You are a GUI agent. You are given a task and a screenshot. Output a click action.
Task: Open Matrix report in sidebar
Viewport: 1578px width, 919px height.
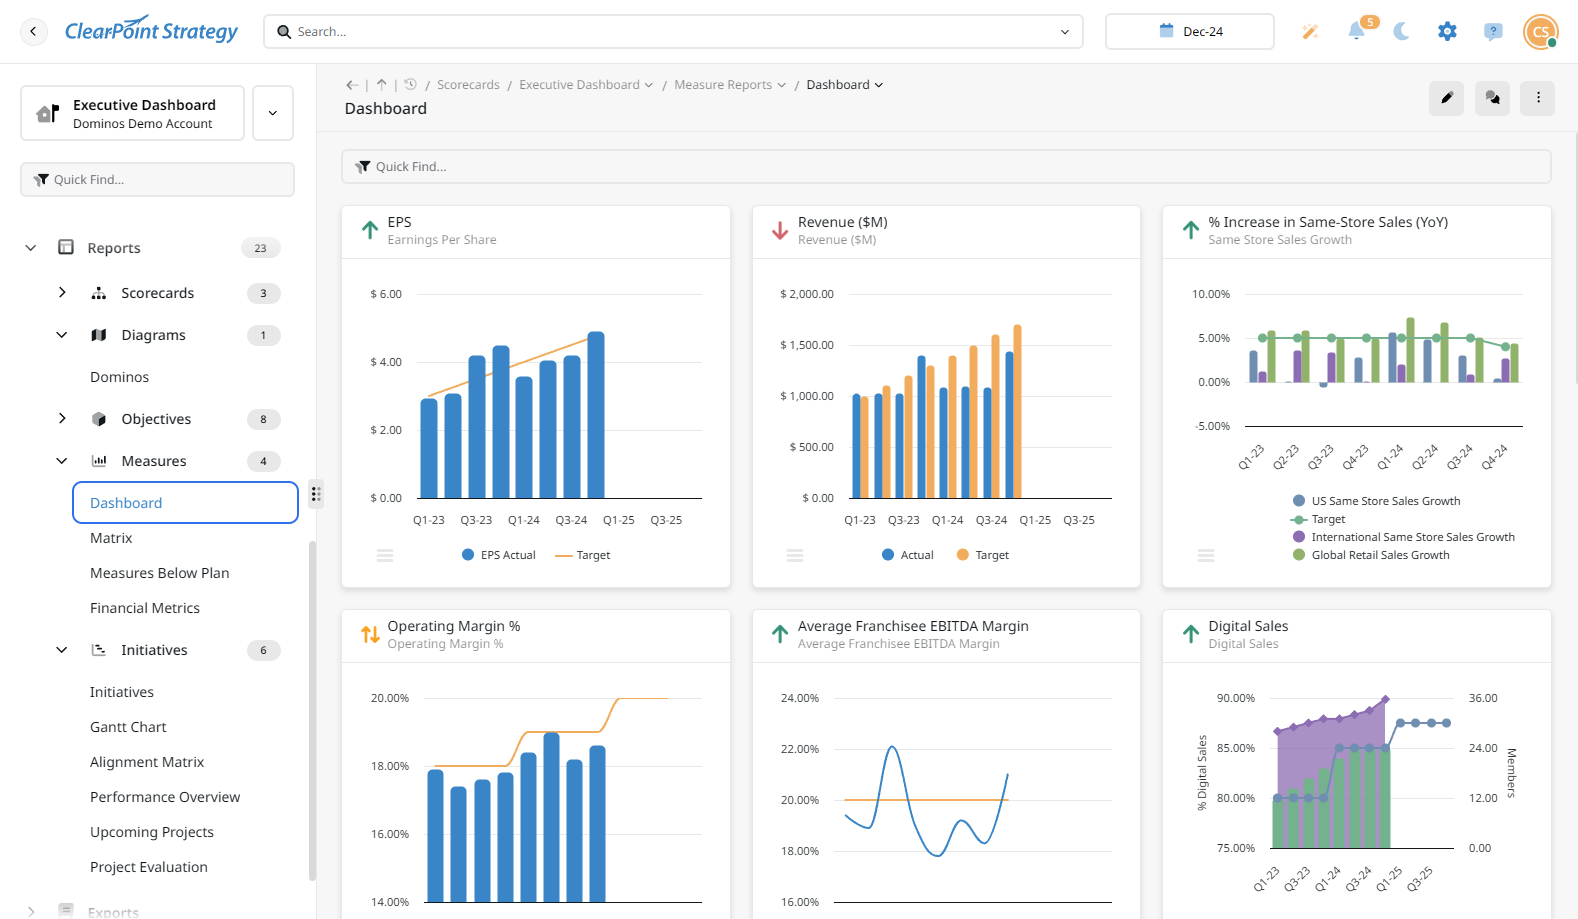111,538
